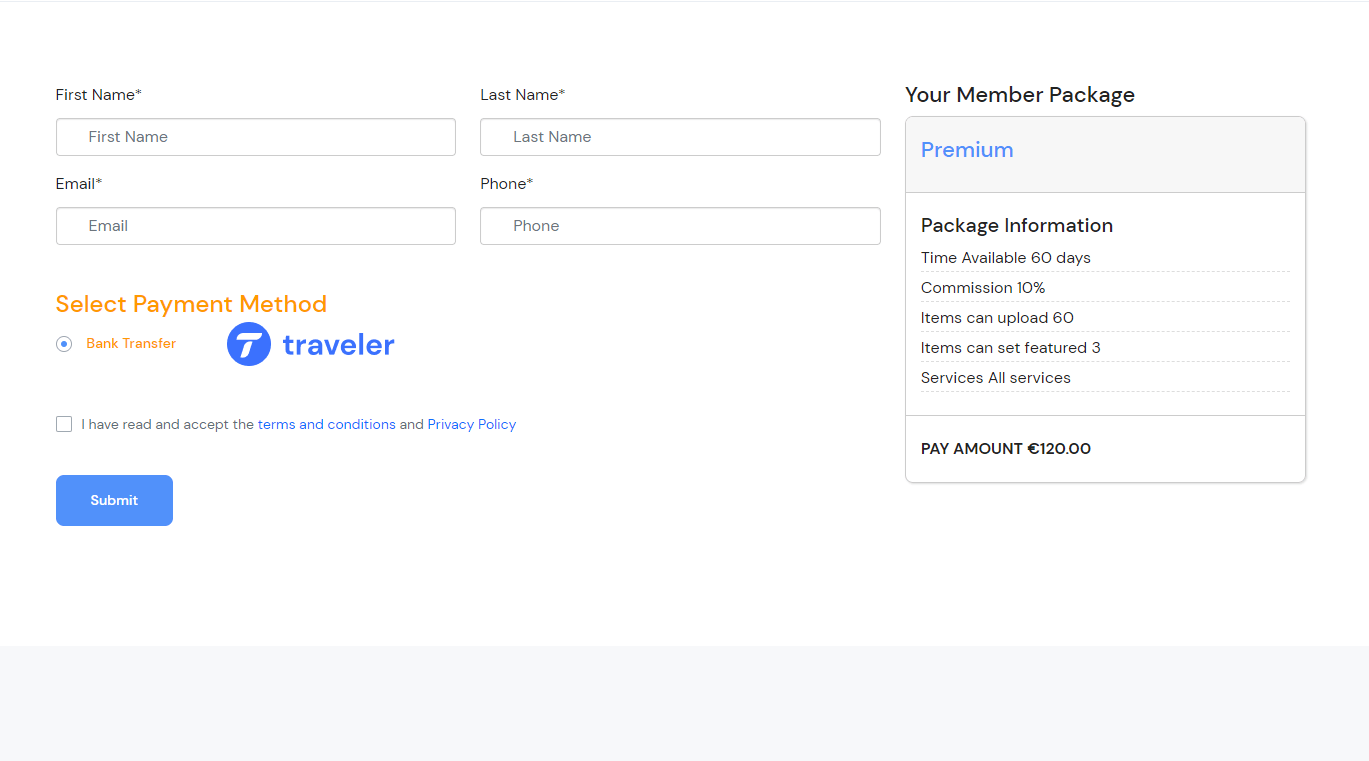Click the 'Commission 10%' row

click(983, 288)
